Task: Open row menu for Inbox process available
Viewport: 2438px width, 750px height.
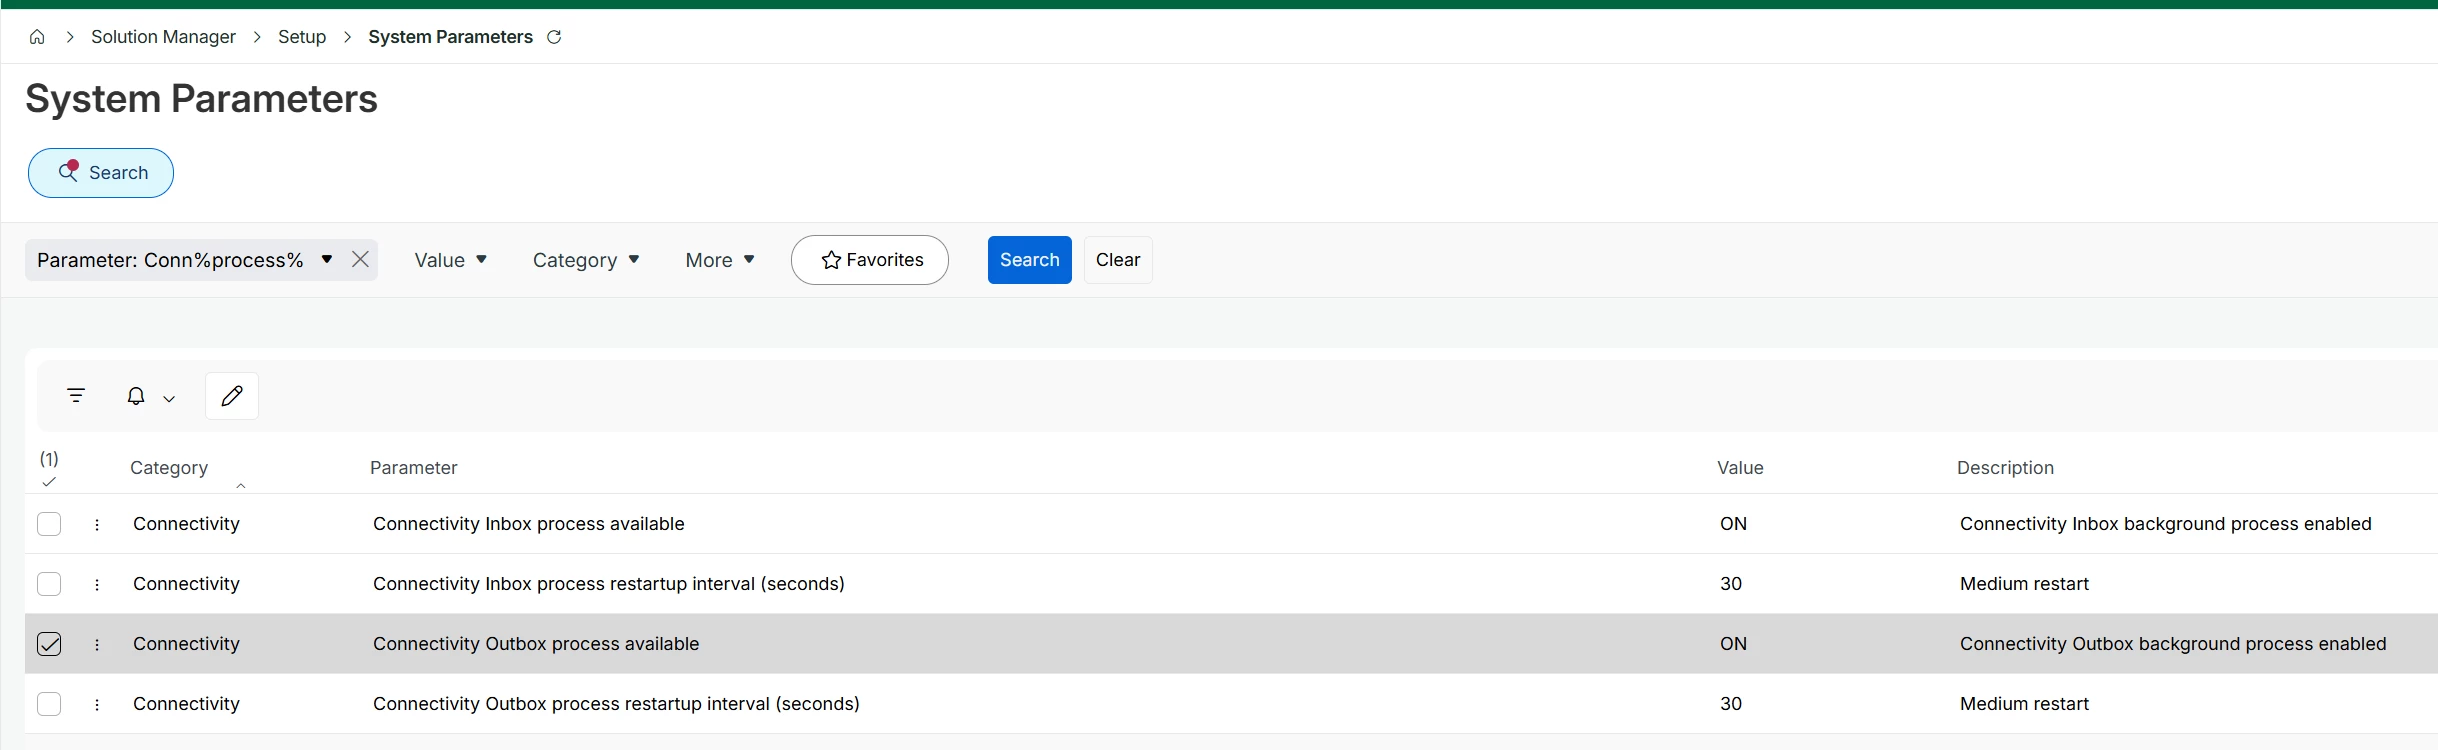Action: 97,524
